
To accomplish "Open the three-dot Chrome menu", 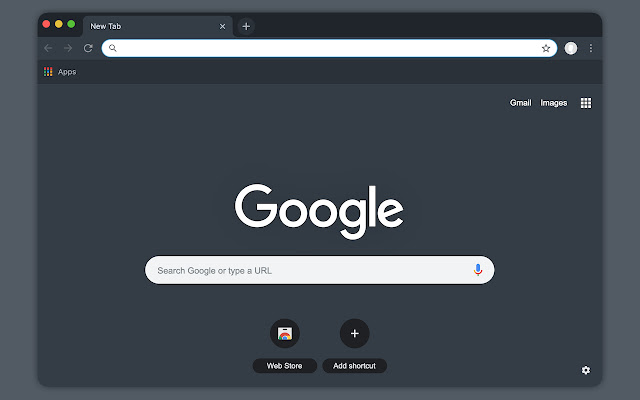I will point(591,48).
